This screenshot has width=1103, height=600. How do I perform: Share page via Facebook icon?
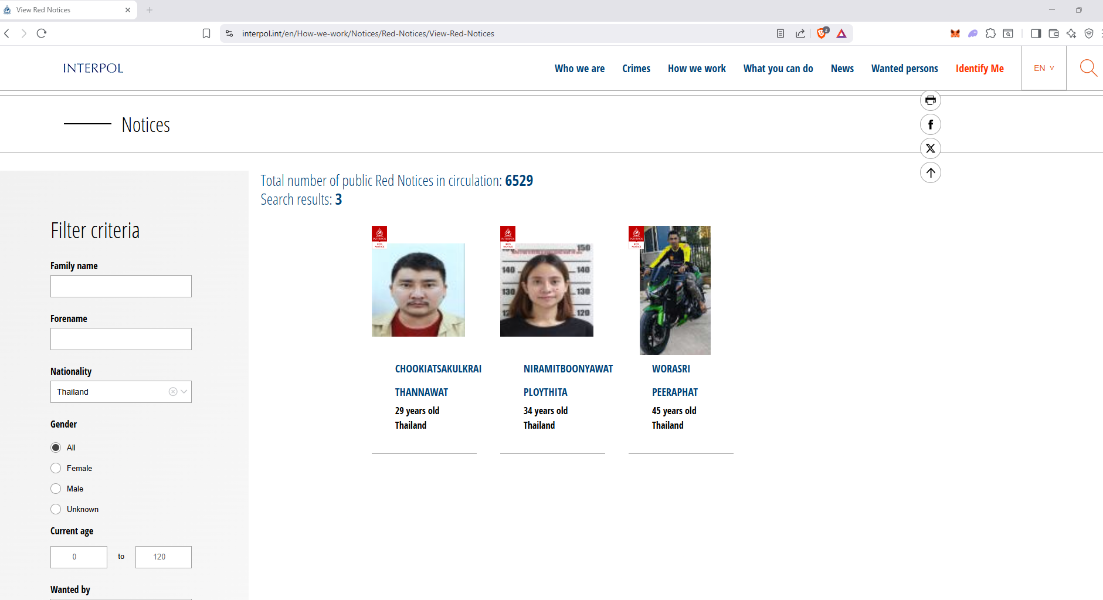[931, 125]
